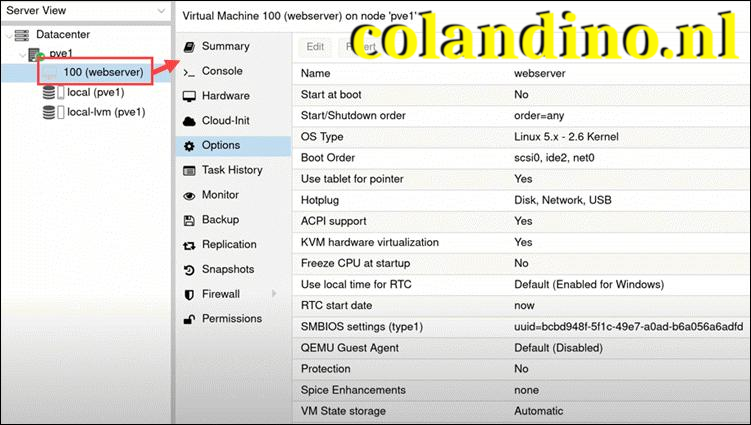This screenshot has width=751, height=425.
Task: Click the 'Default (Disabled)' guest agent value
Action: (x=558, y=348)
